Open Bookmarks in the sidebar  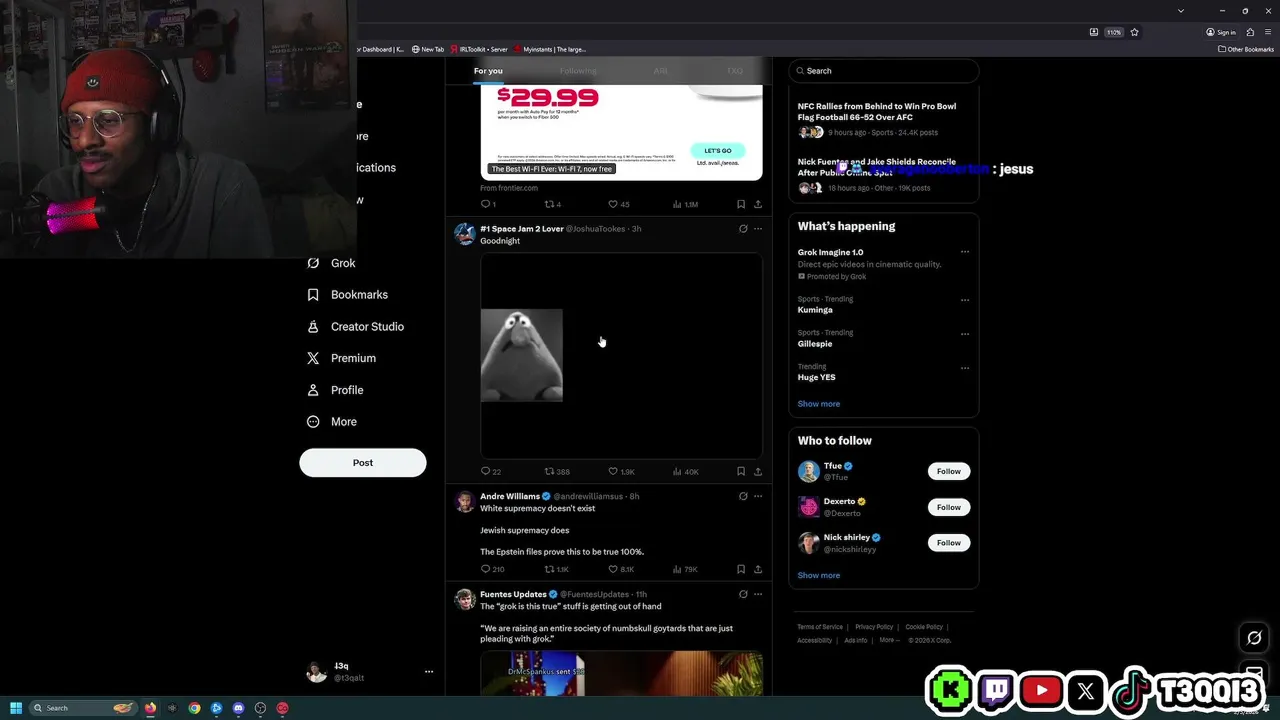point(347,295)
